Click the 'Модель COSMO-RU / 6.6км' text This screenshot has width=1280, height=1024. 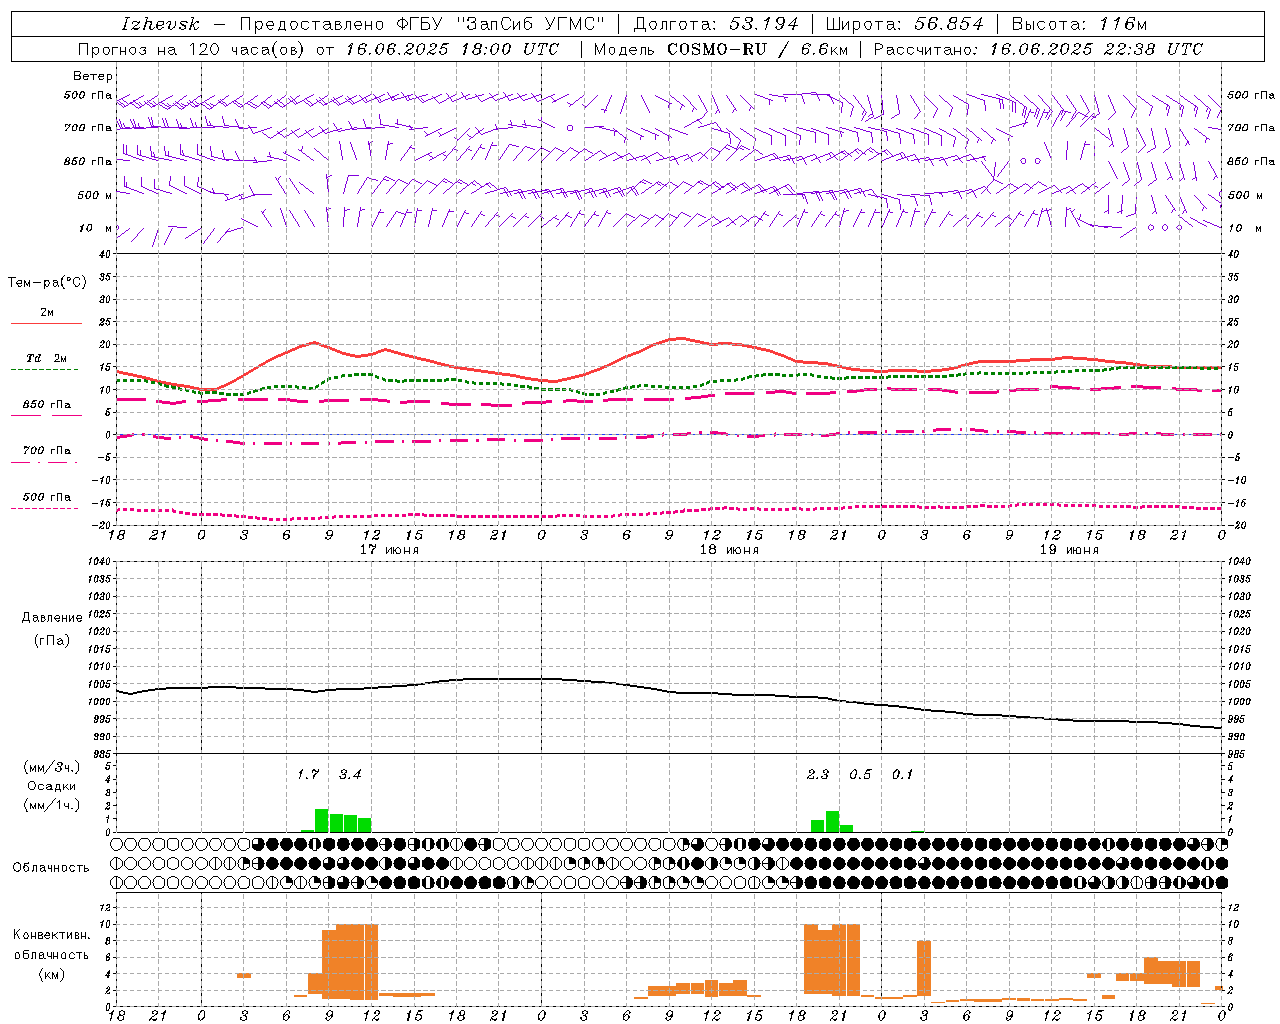point(720,49)
